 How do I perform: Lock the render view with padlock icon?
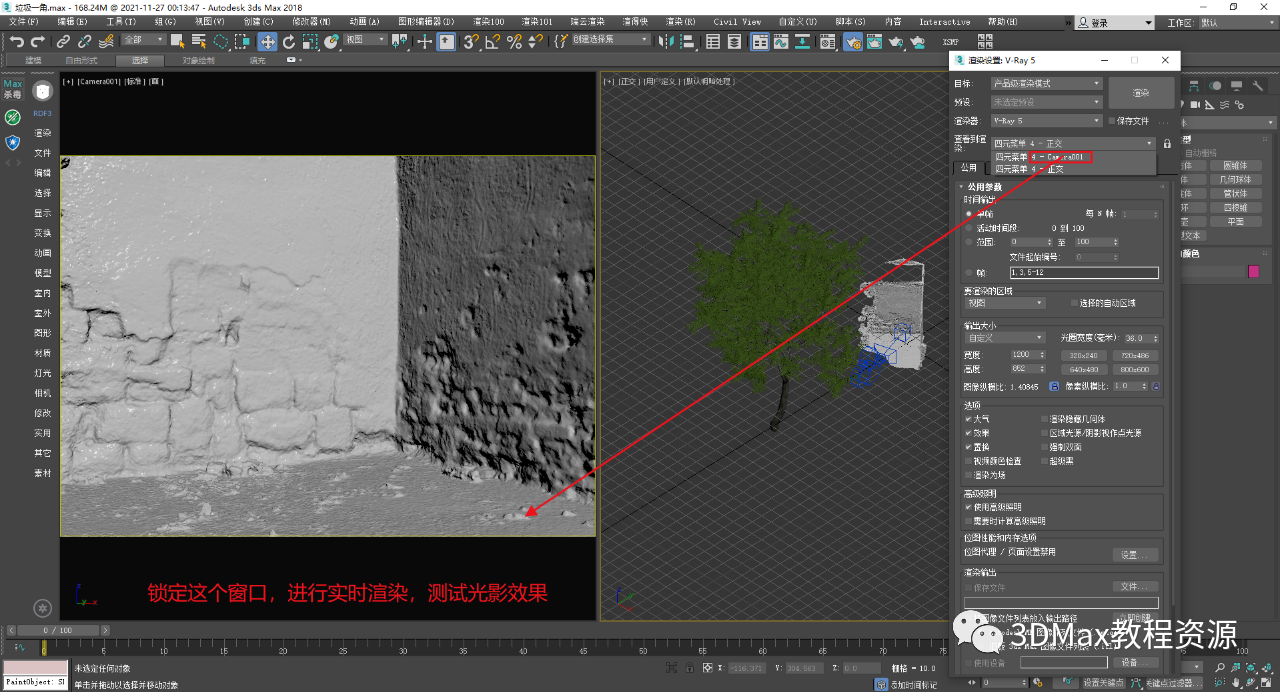(1166, 144)
